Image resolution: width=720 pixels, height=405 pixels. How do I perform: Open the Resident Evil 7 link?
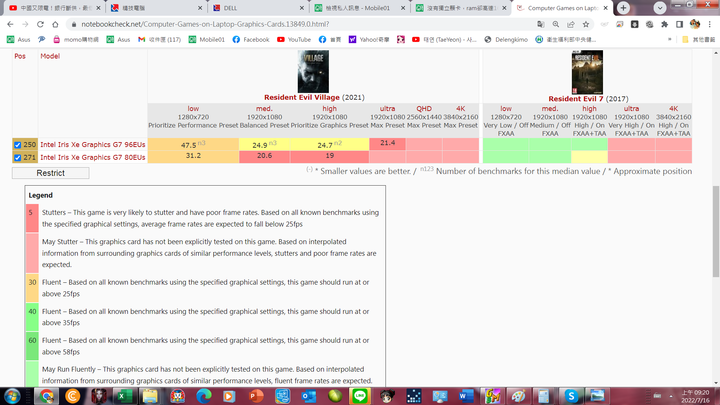click(x=576, y=99)
